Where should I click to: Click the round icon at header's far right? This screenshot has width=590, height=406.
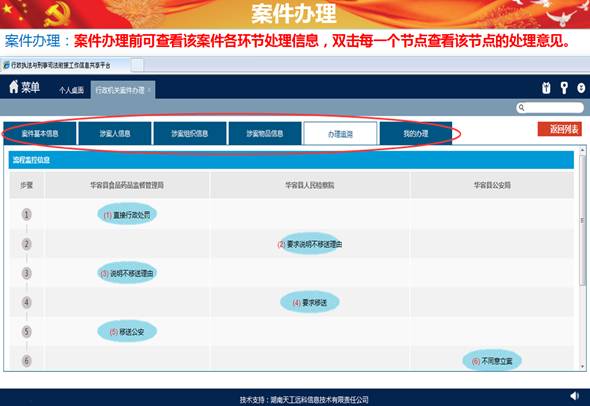[581, 88]
